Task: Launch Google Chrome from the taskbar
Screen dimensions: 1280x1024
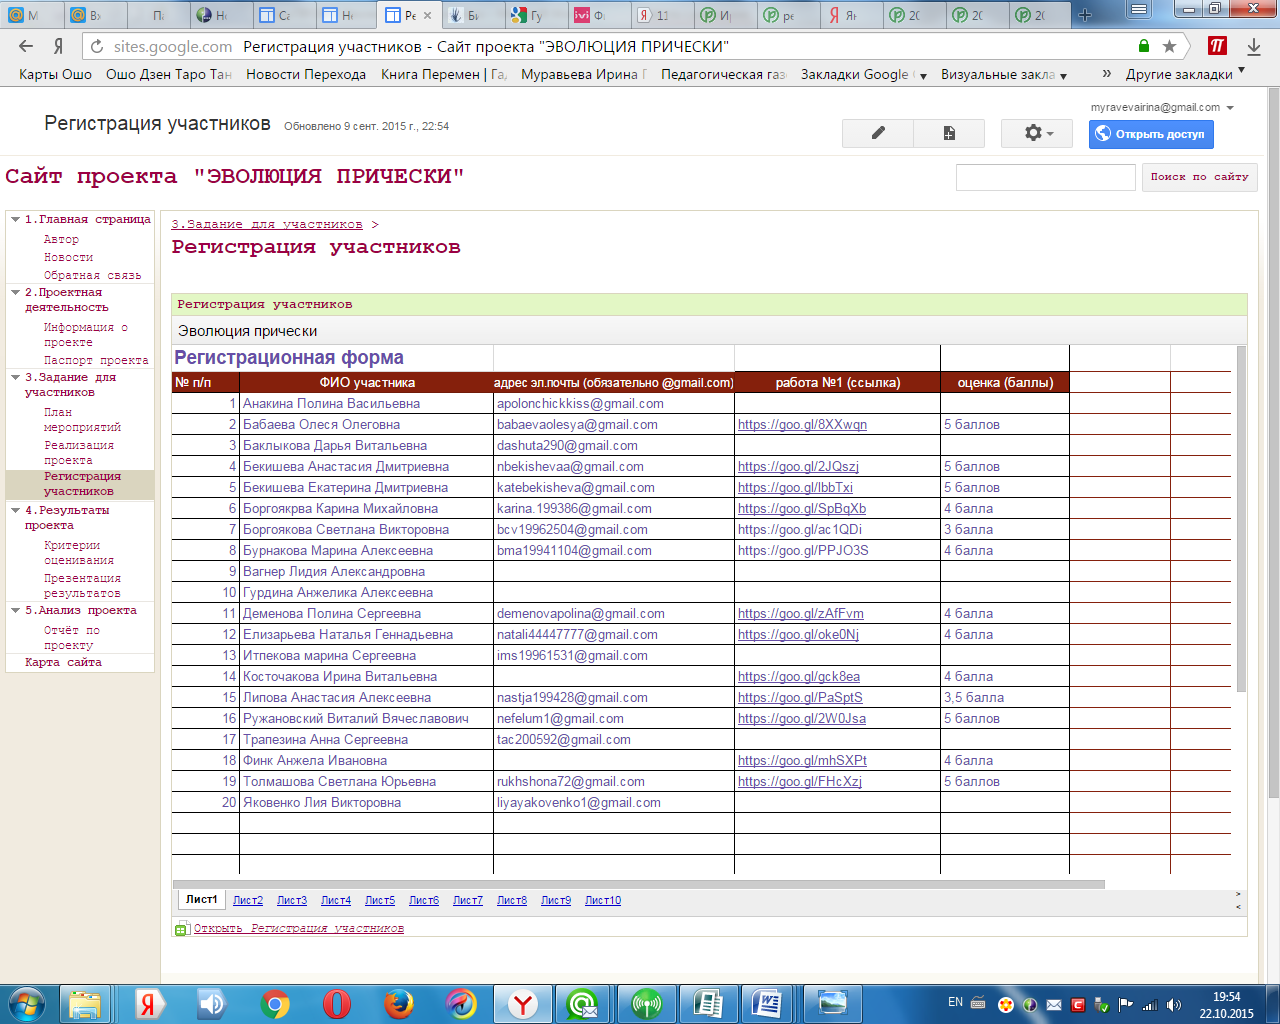Action: [275, 1004]
